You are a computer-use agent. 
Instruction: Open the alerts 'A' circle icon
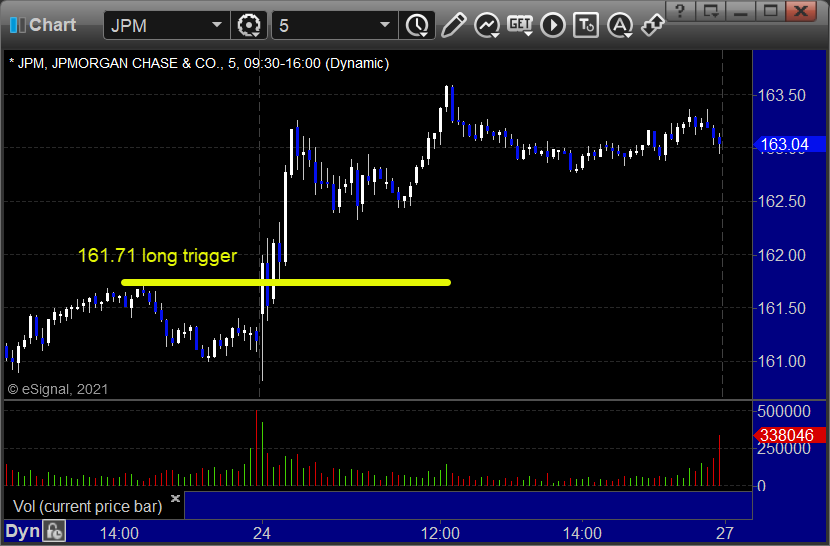pyautogui.click(x=620, y=25)
